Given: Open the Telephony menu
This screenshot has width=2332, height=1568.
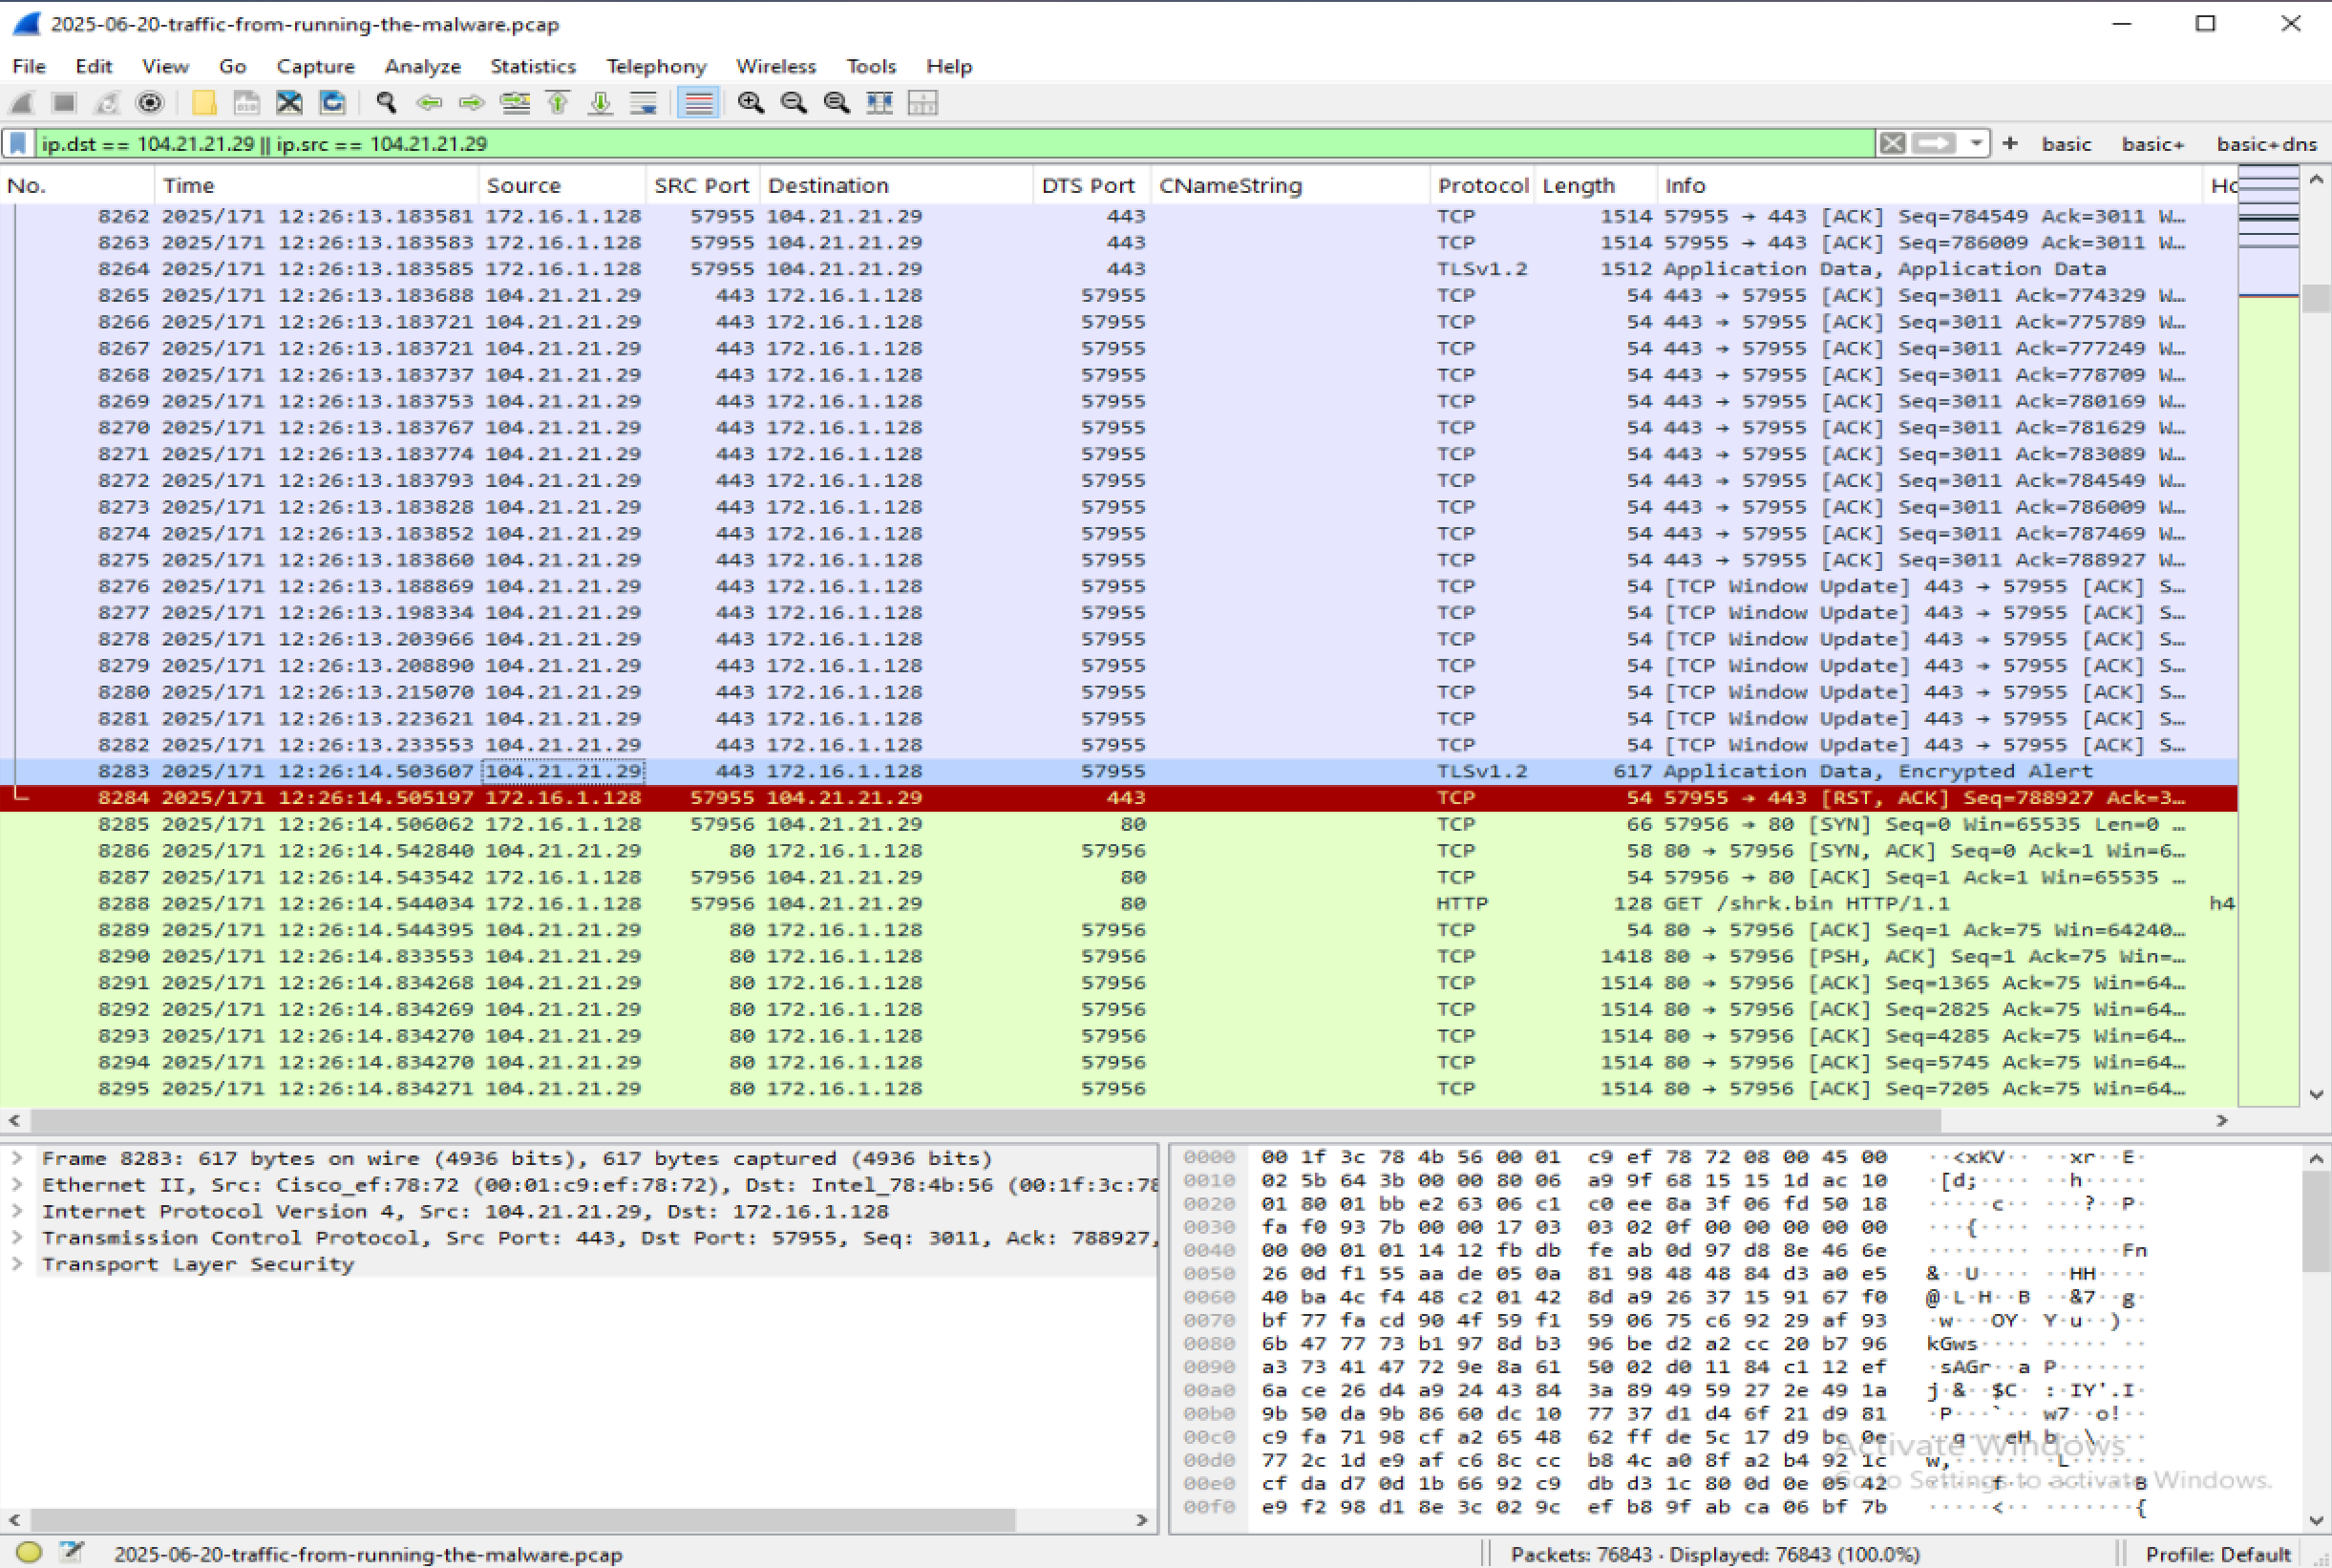Looking at the screenshot, I should [656, 66].
